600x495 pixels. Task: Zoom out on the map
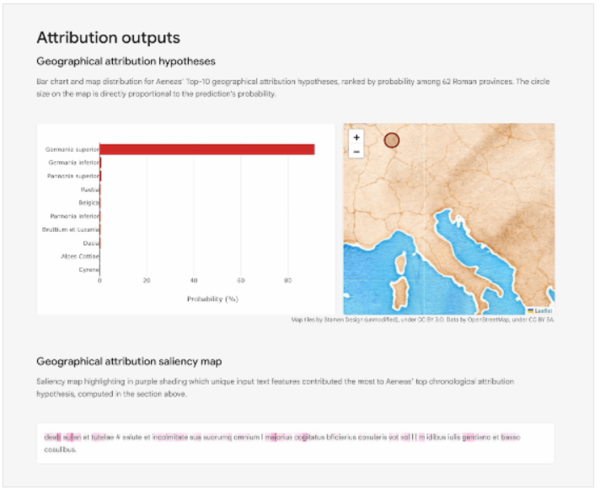(357, 151)
